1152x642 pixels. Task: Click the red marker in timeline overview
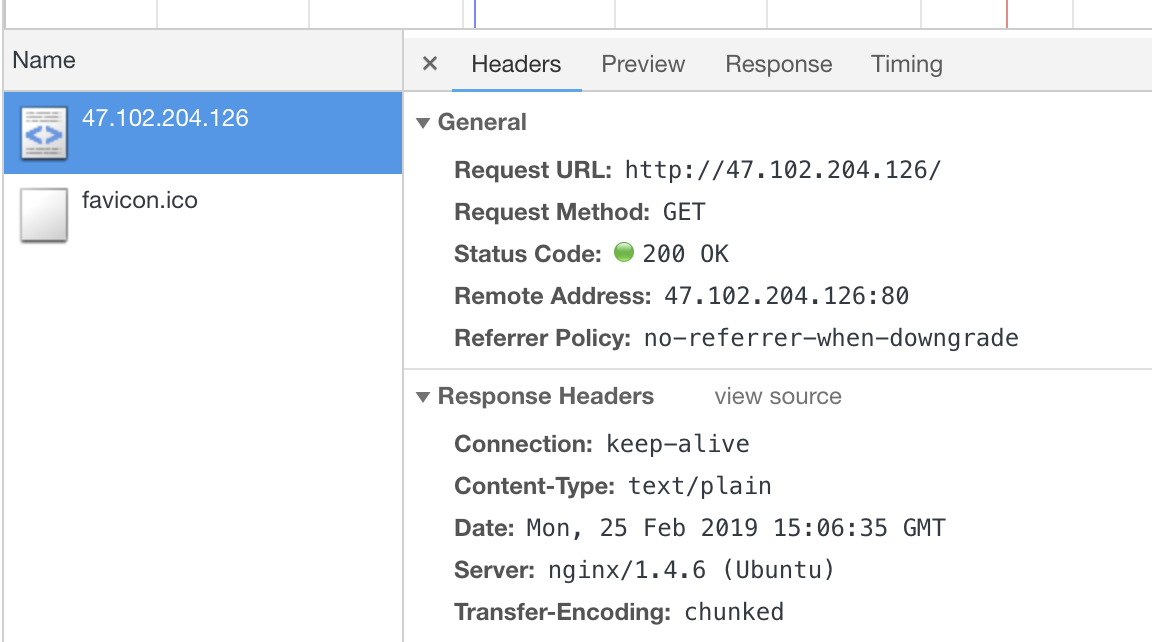pos(1007,14)
